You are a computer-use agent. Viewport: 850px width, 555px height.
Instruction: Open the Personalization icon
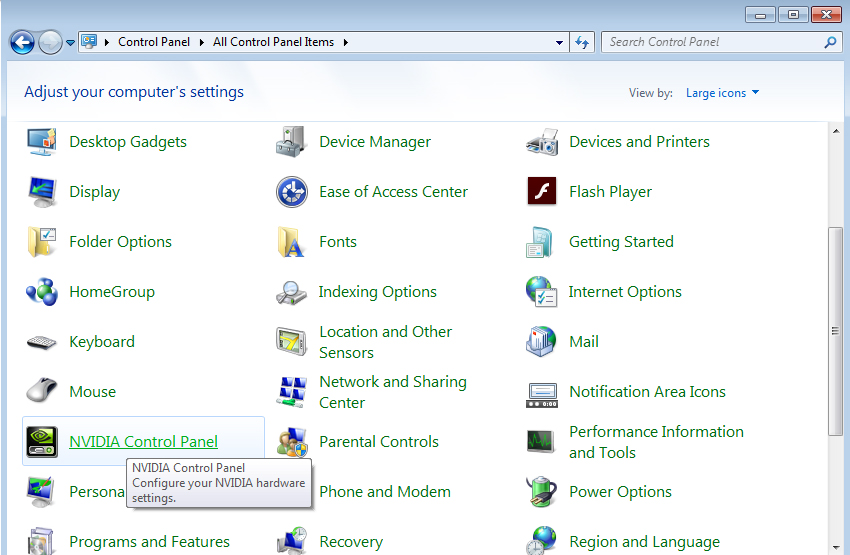coord(42,492)
